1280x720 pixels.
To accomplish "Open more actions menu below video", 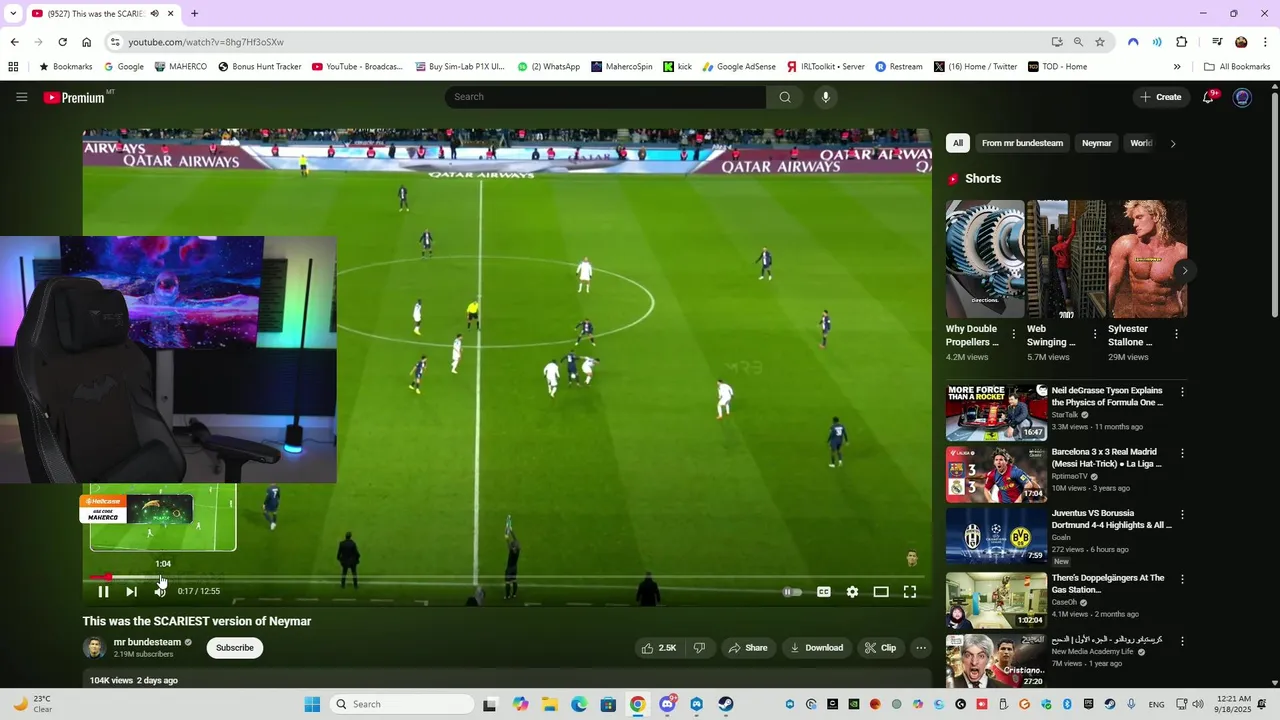I will (x=921, y=648).
